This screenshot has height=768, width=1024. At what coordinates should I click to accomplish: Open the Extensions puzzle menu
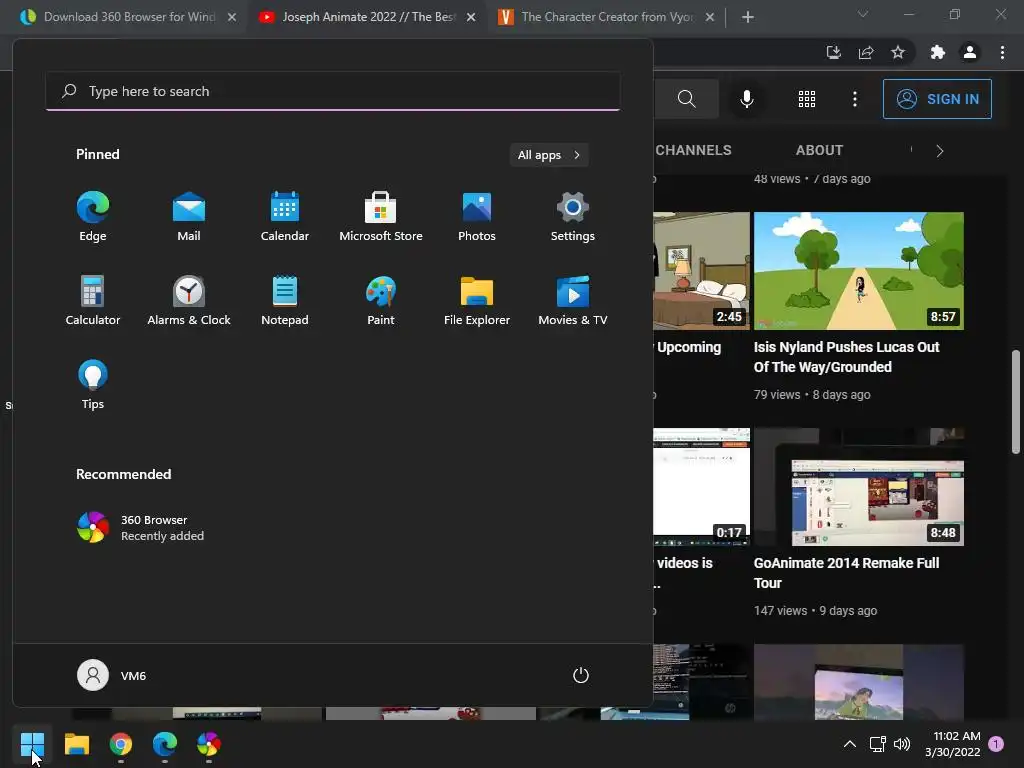click(x=938, y=52)
